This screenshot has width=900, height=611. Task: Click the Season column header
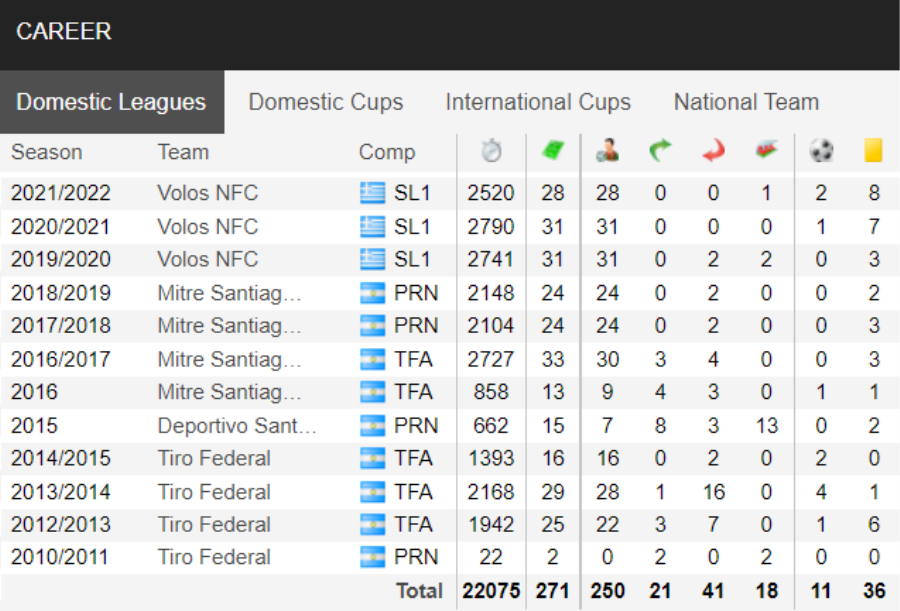(x=46, y=152)
